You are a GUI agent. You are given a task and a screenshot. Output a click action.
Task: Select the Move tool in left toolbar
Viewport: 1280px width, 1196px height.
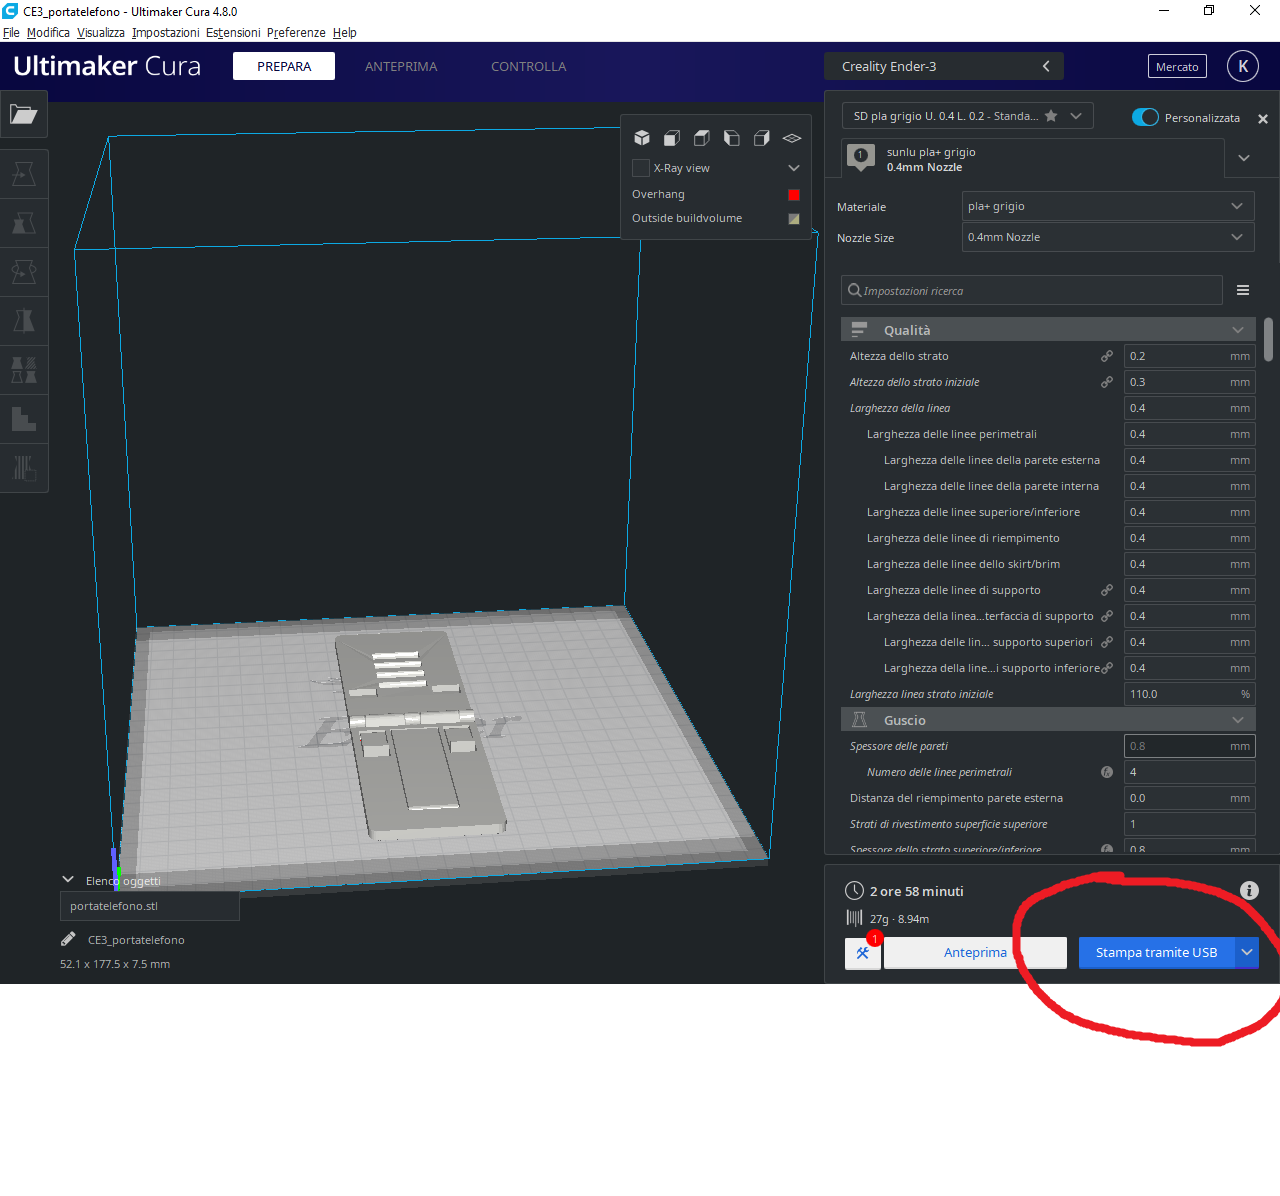(x=24, y=174)
